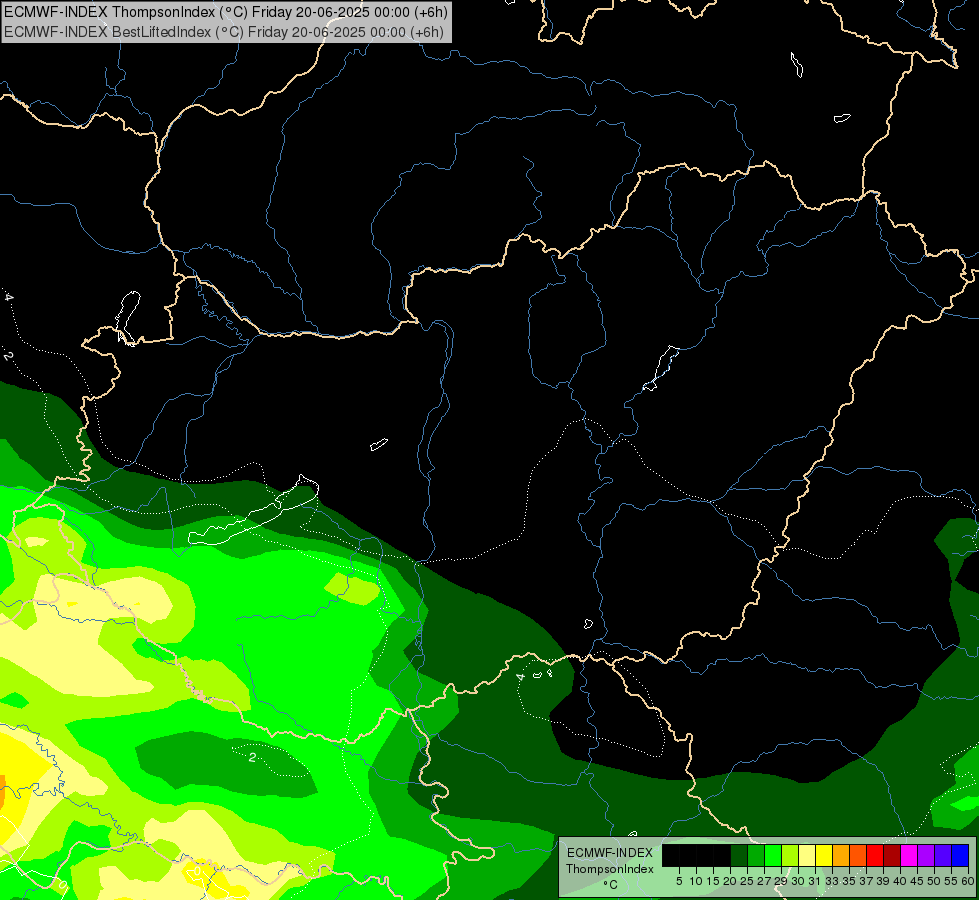Pick the pale yellow 30-31 legend swatch
Screen dimensions: 979x900
[x=807, y=855]
